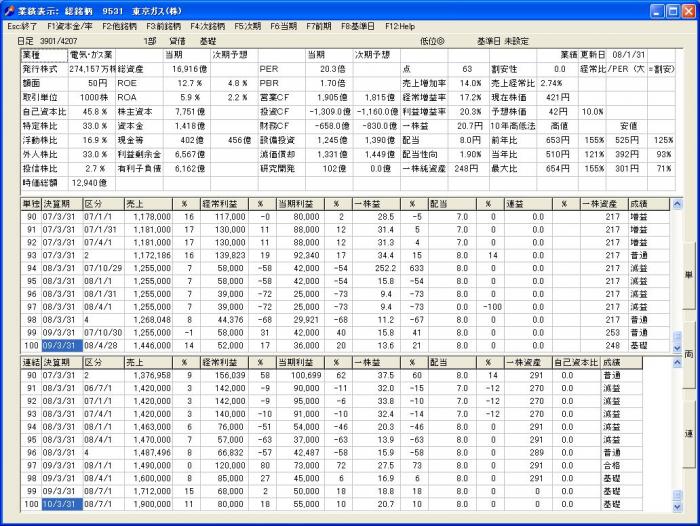Click 連益 header in 単独 table
700x526 pixels.
[528, 204]
